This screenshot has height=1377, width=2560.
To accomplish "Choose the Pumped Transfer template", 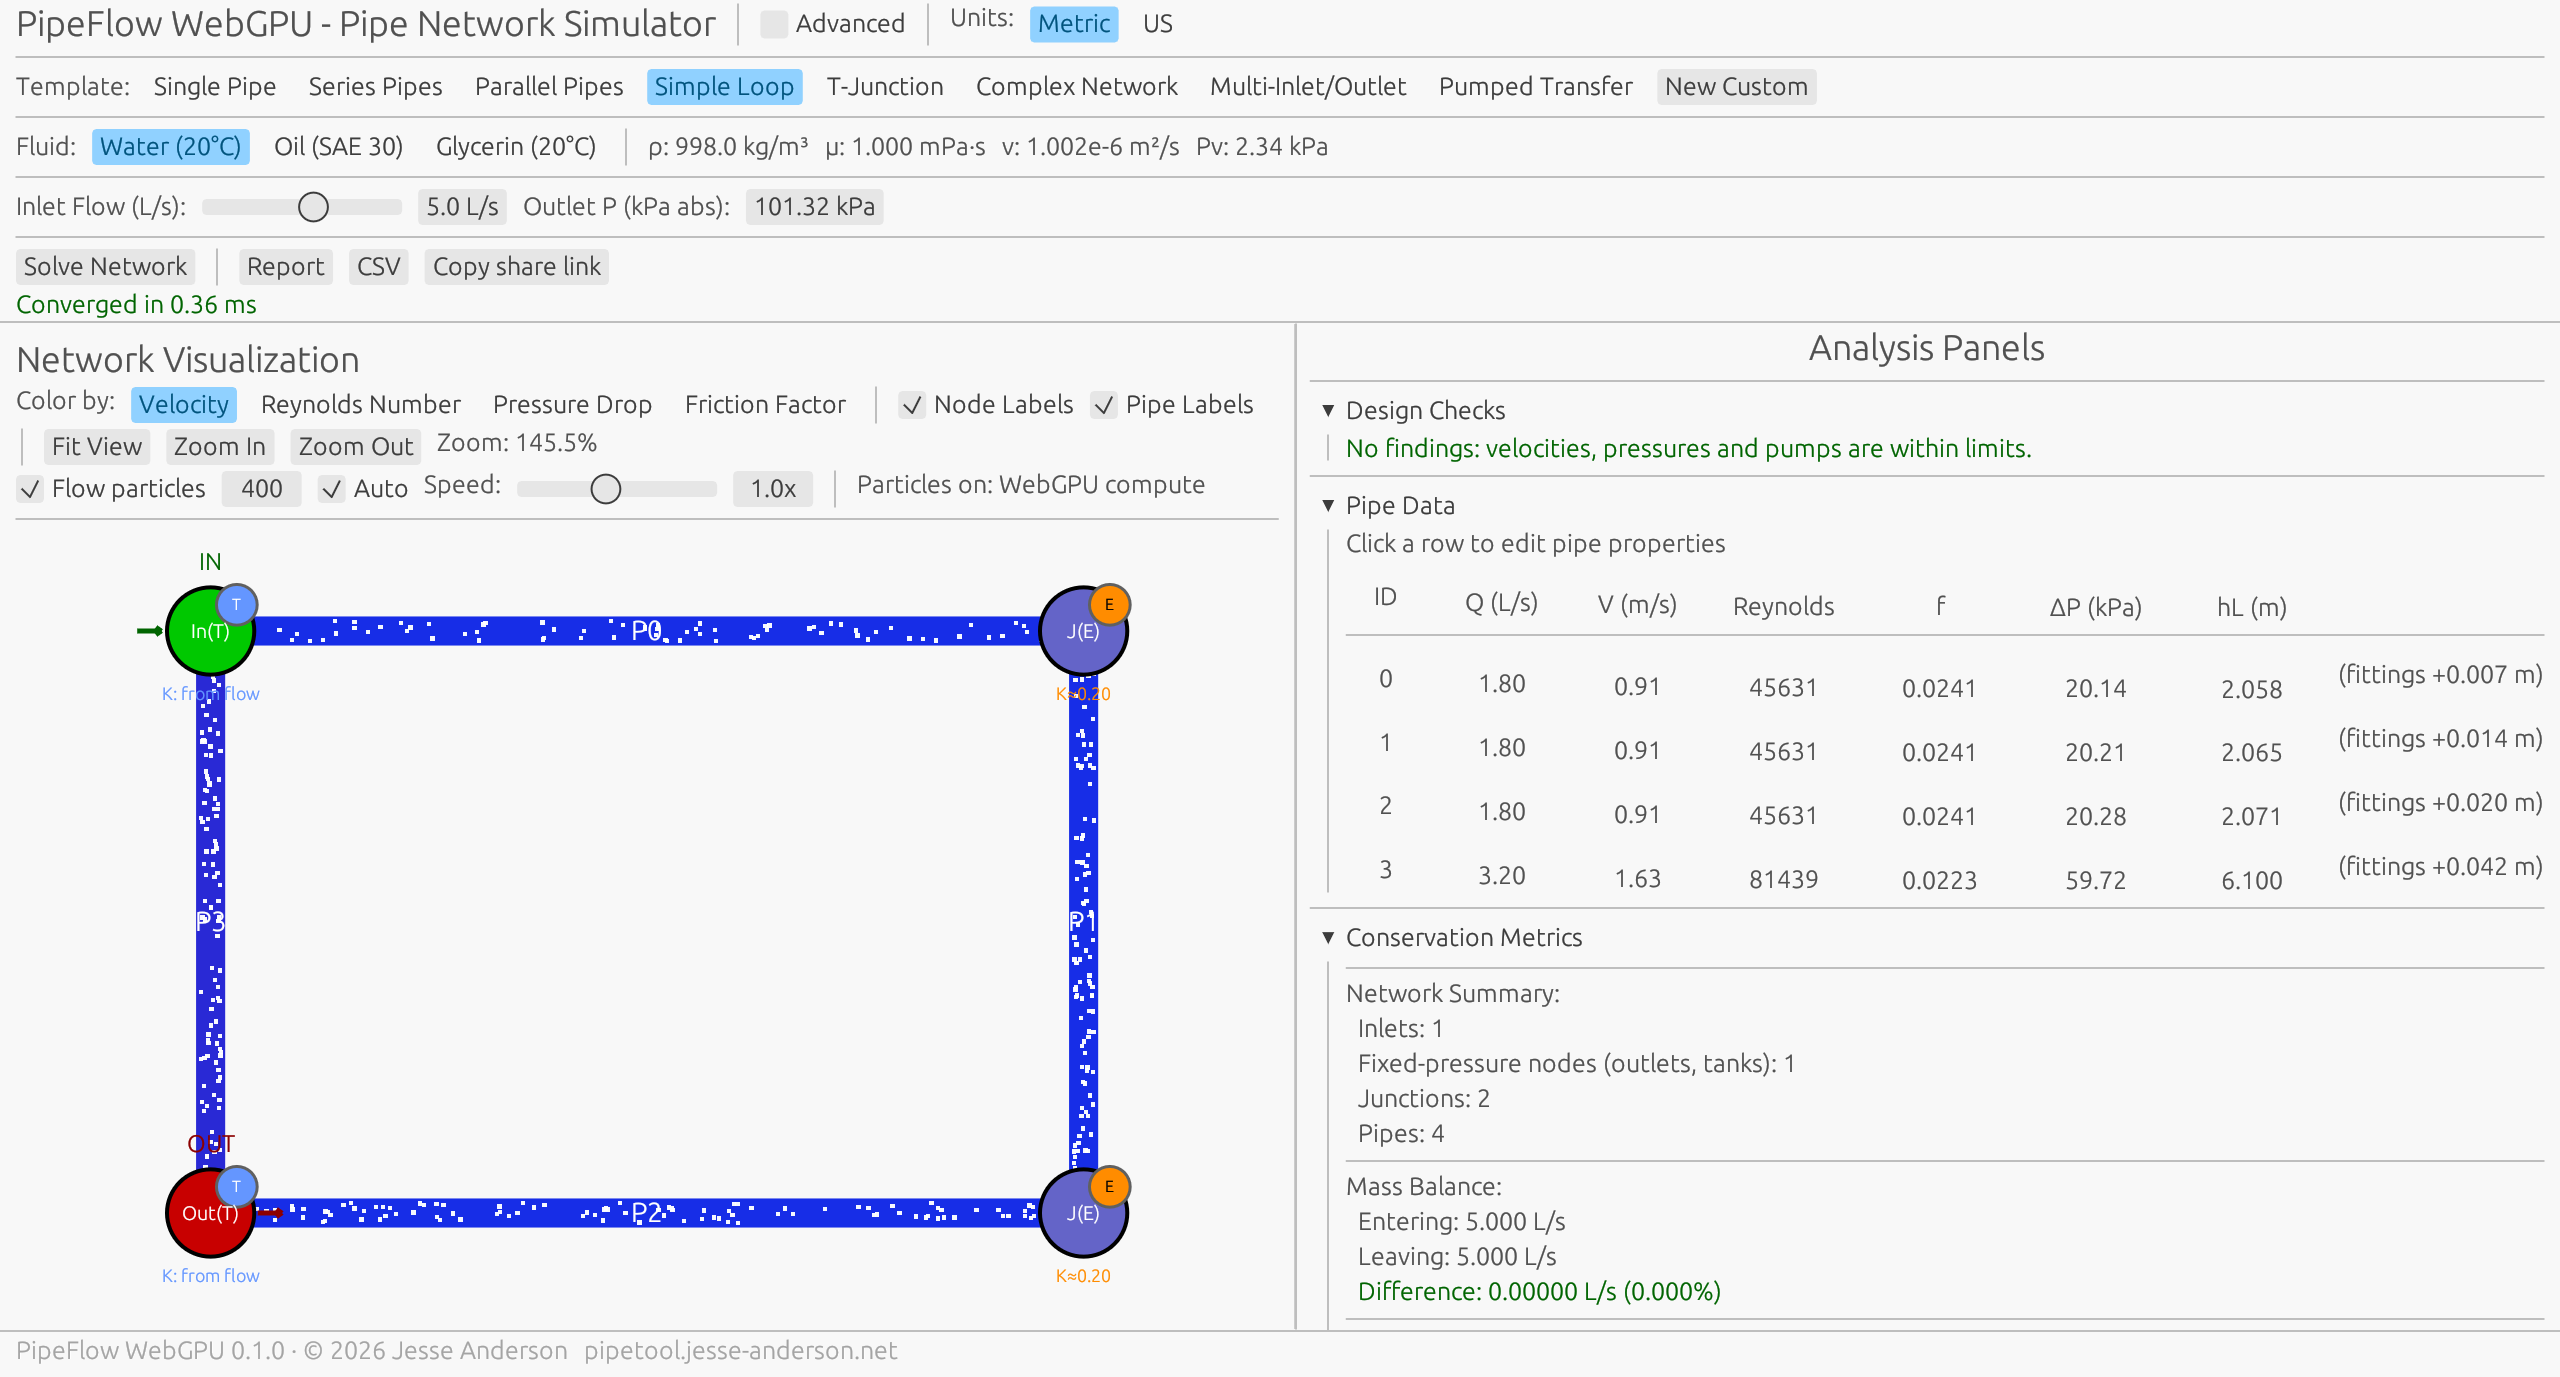I will coord(1535,87).
